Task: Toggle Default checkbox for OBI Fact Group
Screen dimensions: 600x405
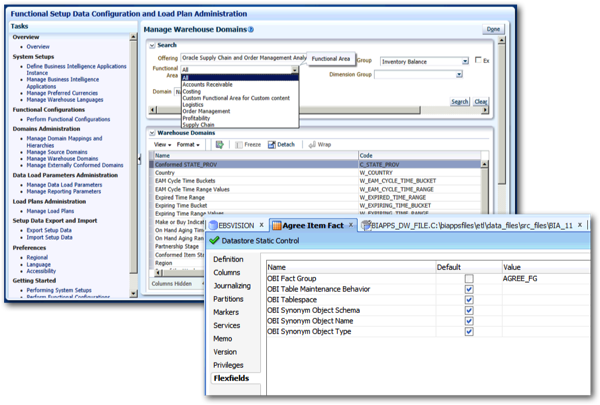Action: pyautogui.click(x=469, y=279)
